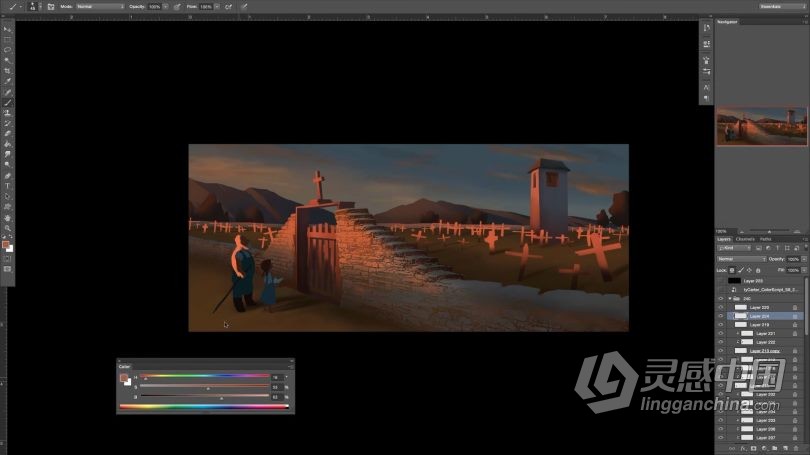Viewport: 810px width, 455px height.
Task: Open the brush Mode dropdown
Action: tap(100, 7)
